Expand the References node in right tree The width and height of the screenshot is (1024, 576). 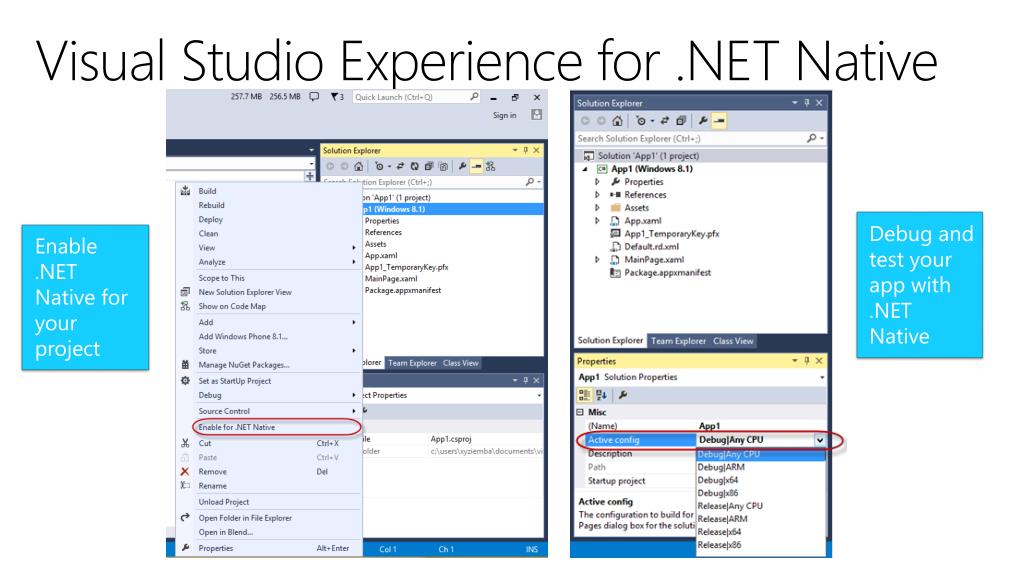[597, 195]
